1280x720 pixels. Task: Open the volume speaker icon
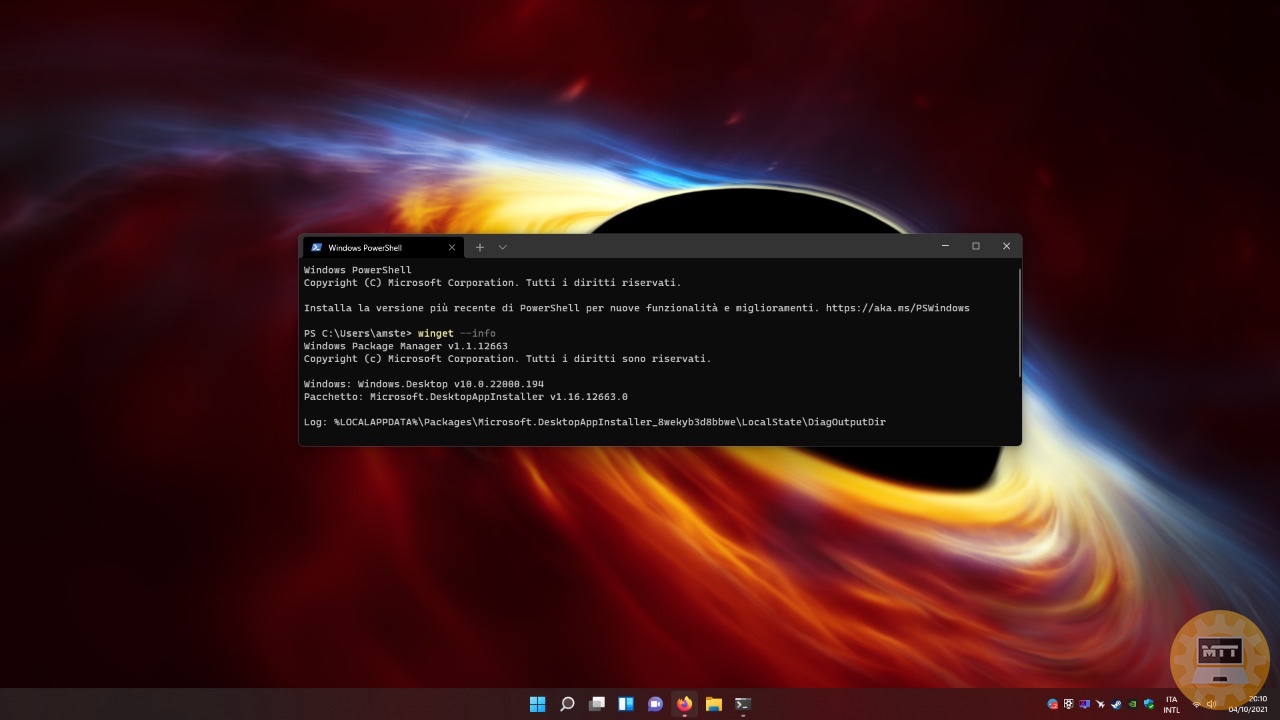(x=1211, y=704)
